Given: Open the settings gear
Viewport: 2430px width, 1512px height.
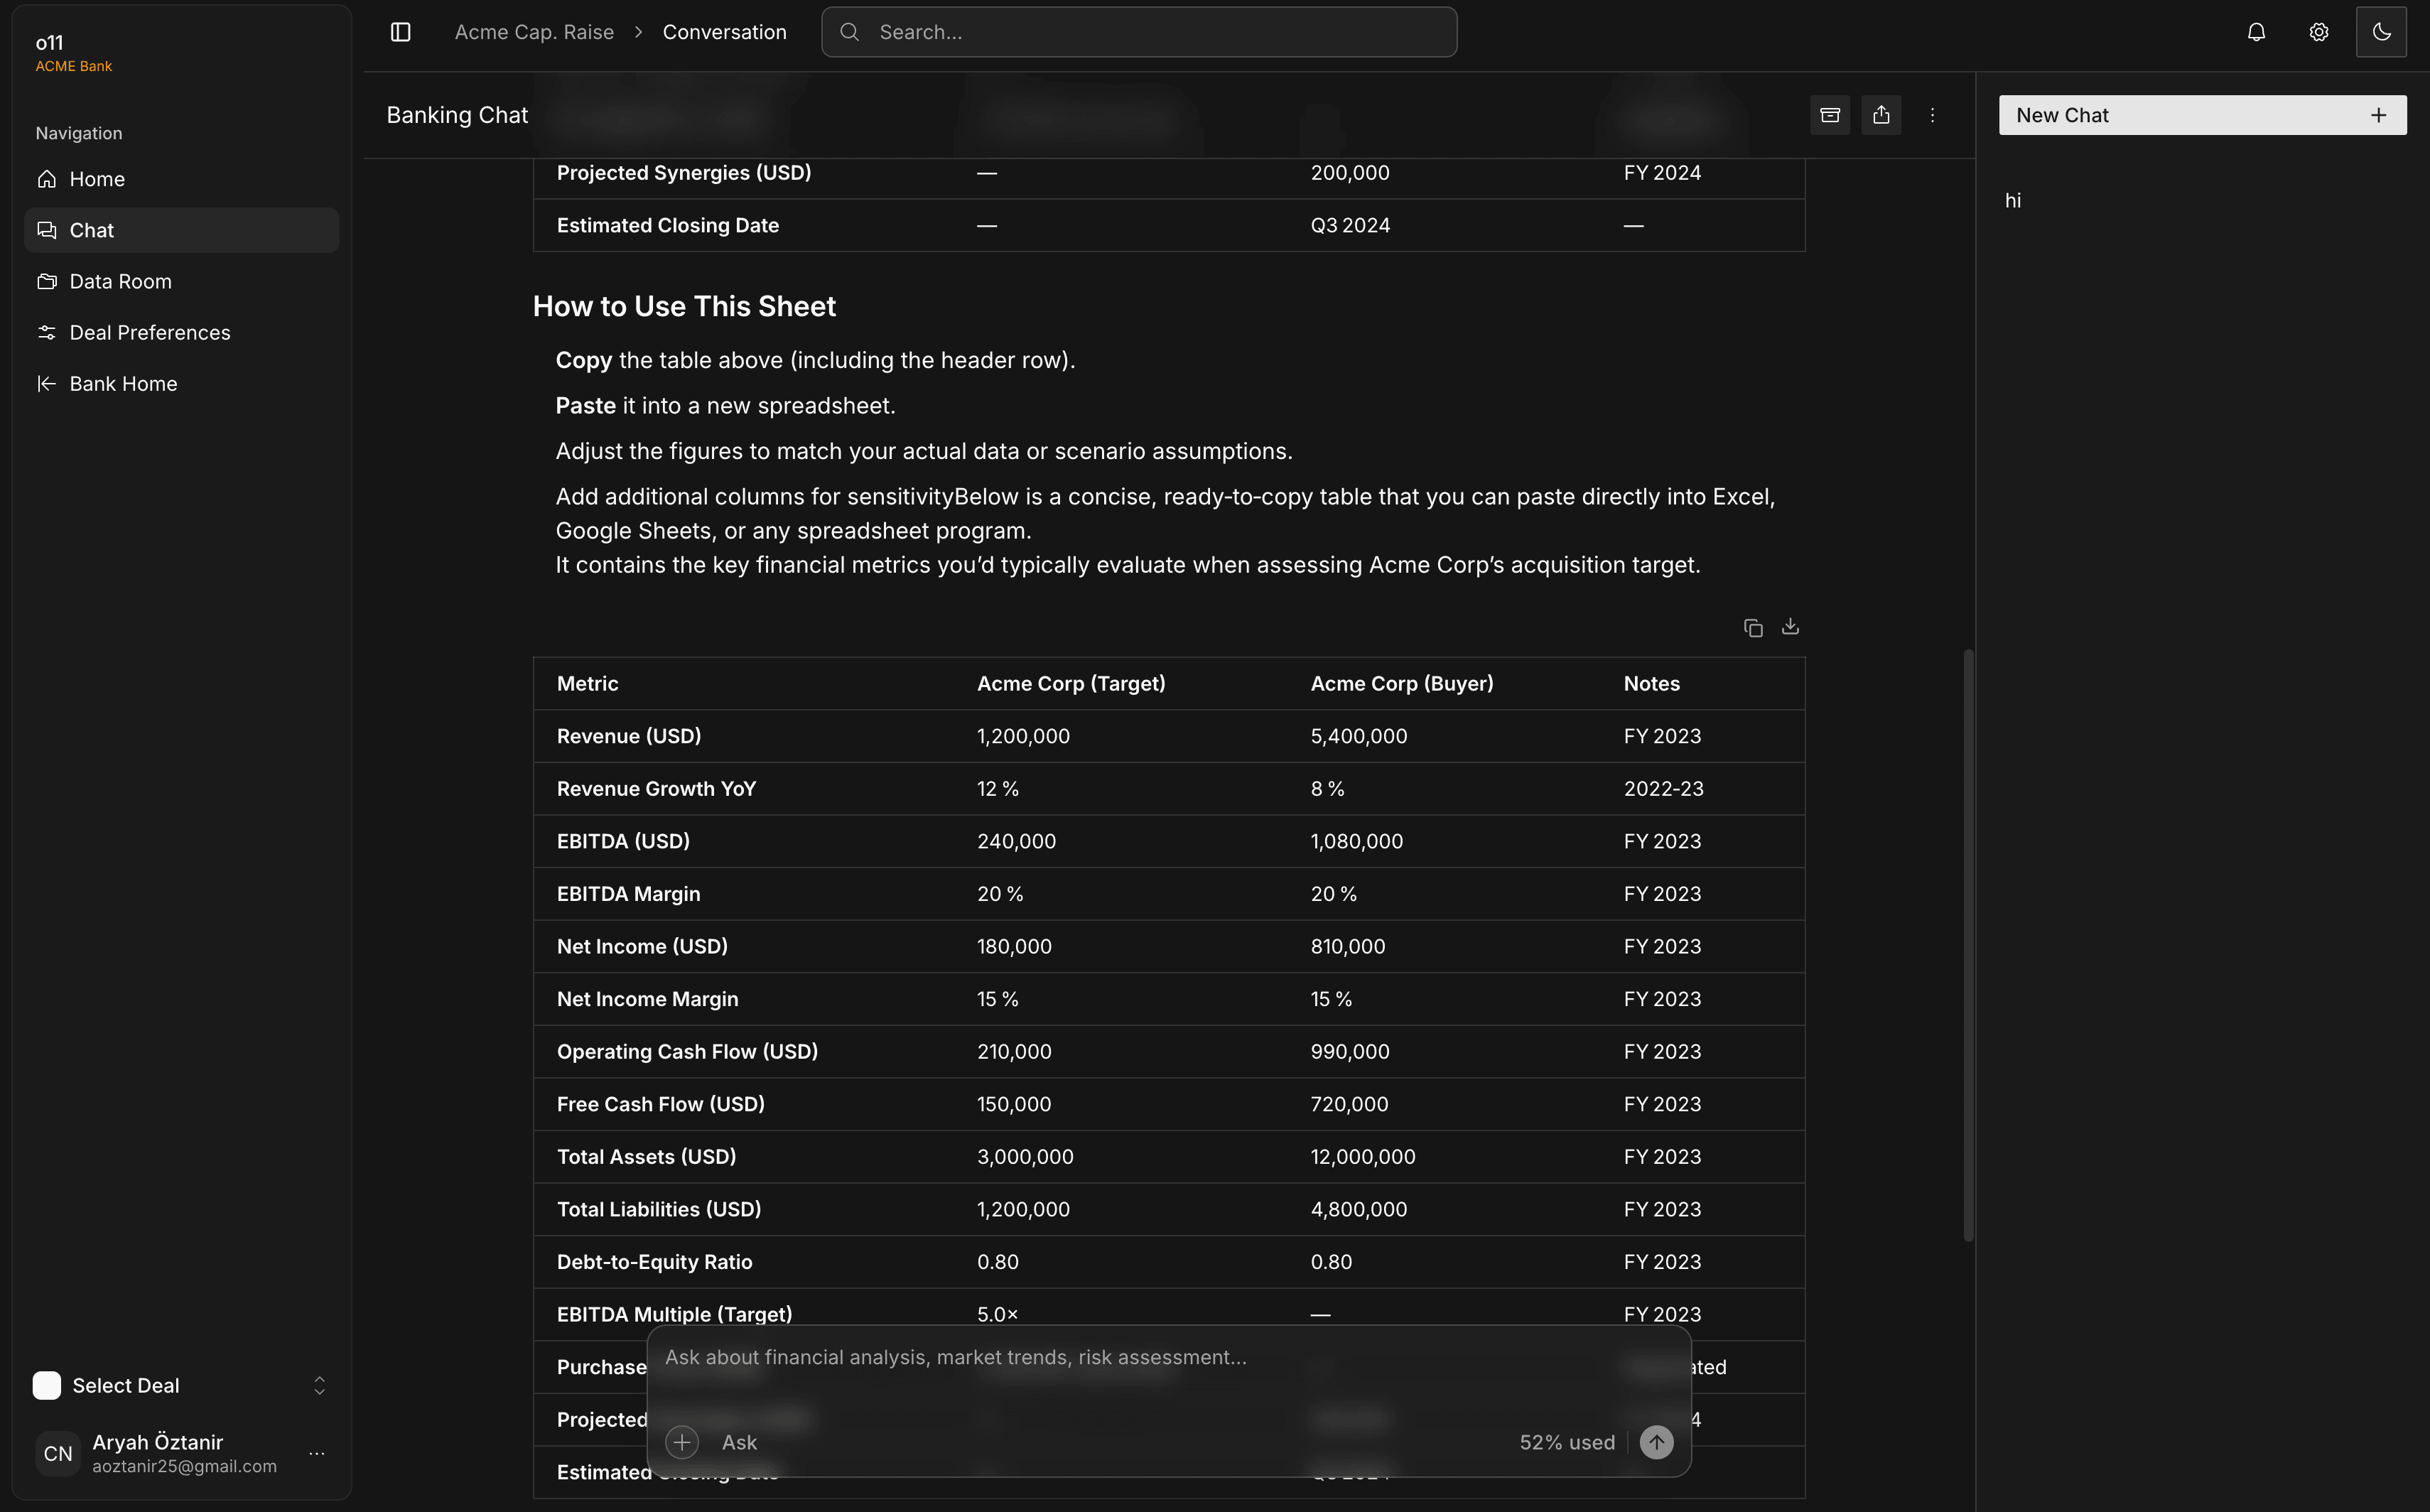Looking at the screenshot, I should [2318, 31].
